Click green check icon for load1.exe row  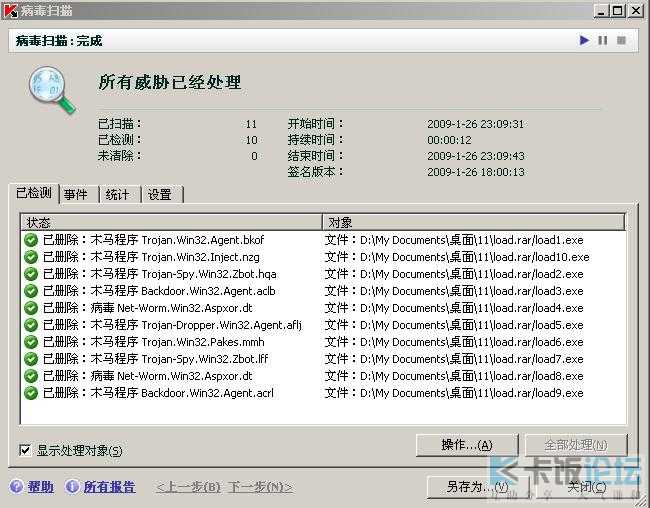[31, 240]
